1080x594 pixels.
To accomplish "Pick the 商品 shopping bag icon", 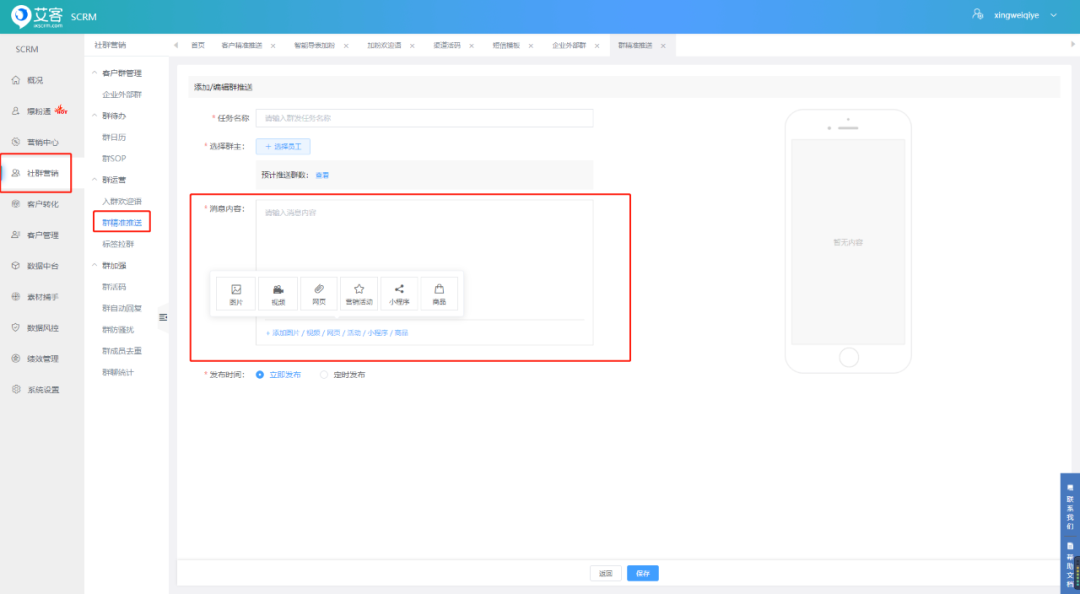I will tap(439, 294).
